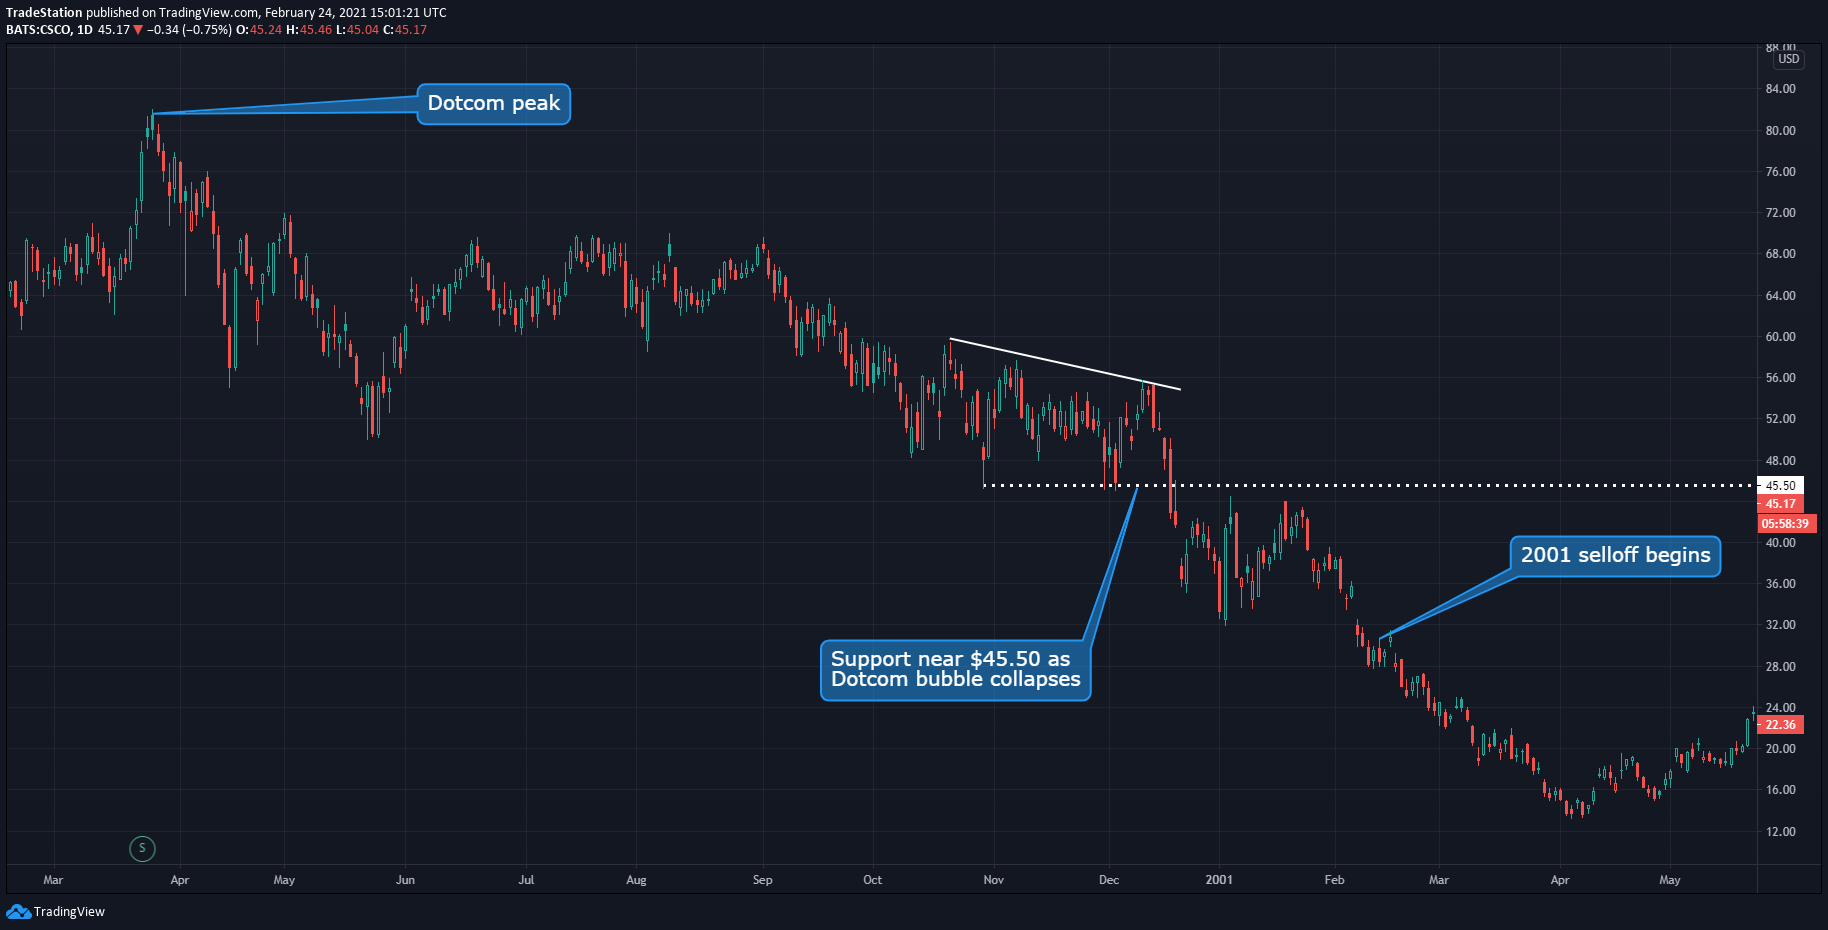Click the TradeStation author name
The width and height of the screenshot is (1828, 930).
point(44,13)
